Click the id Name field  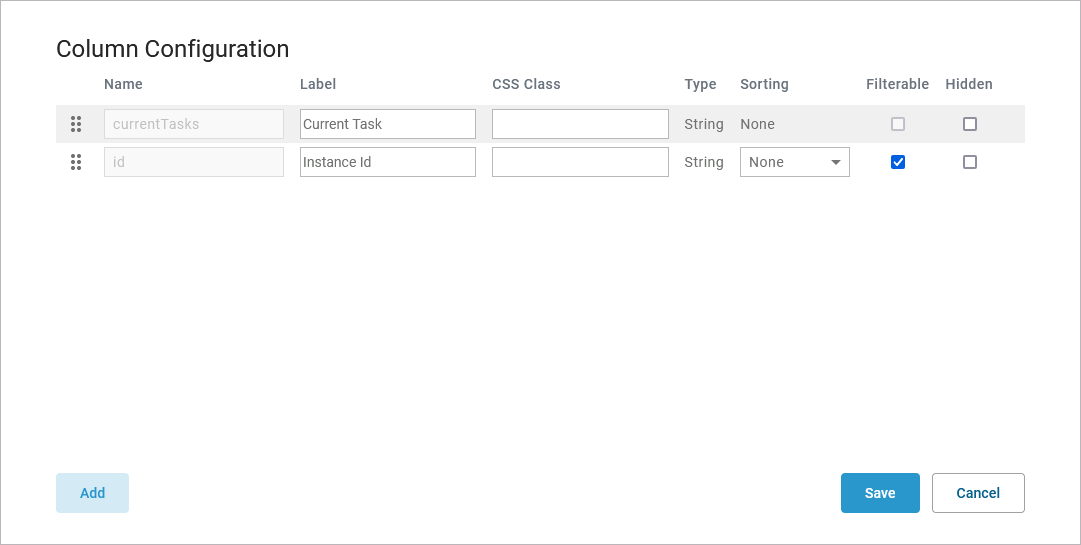194,162
